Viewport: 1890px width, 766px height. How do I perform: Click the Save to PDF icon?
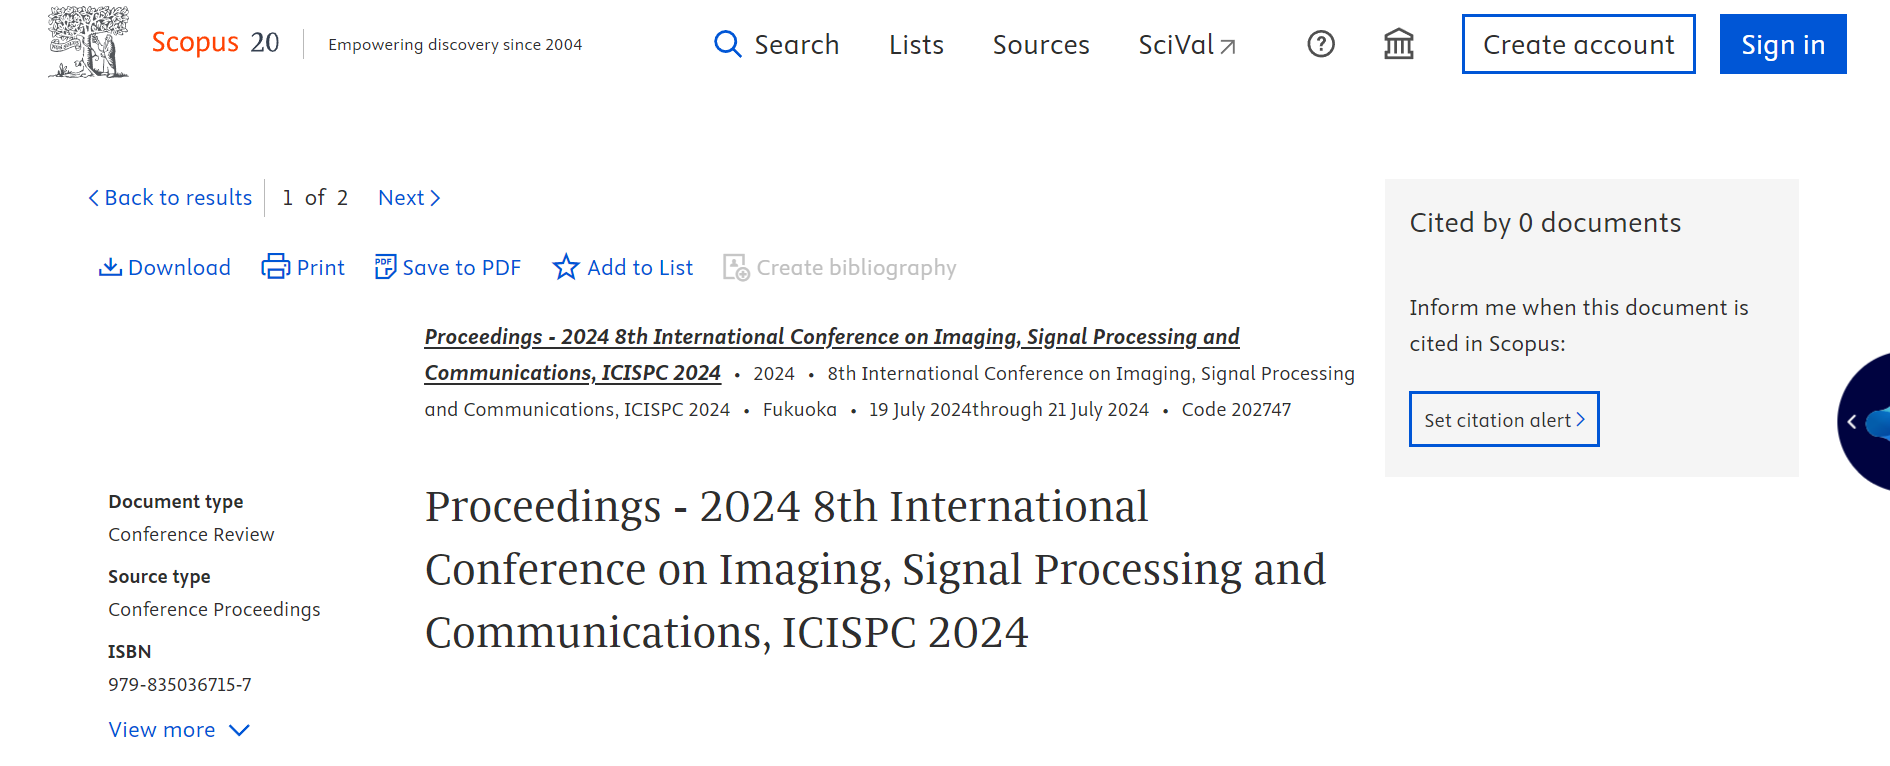pyautogui.click(x=385, y=267)
